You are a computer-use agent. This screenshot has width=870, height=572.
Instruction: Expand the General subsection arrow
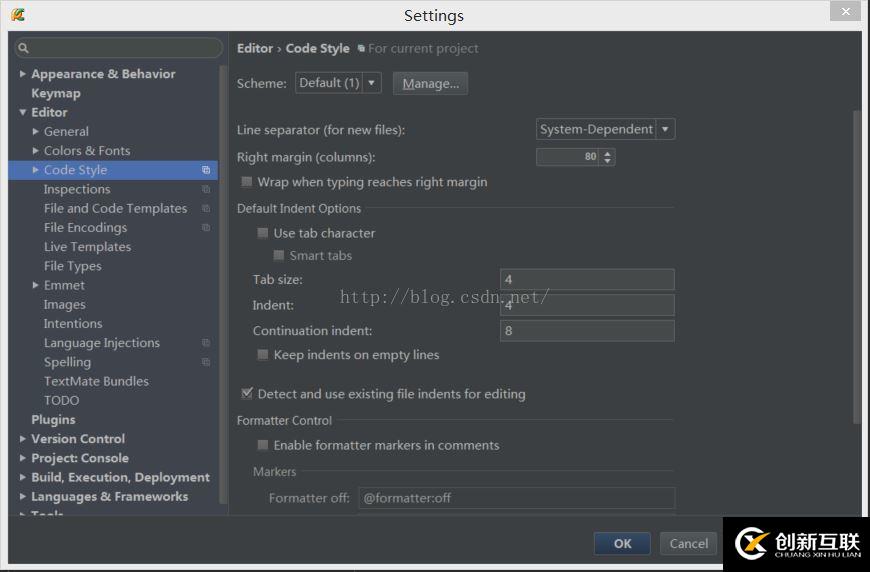(x=36, y=131)
